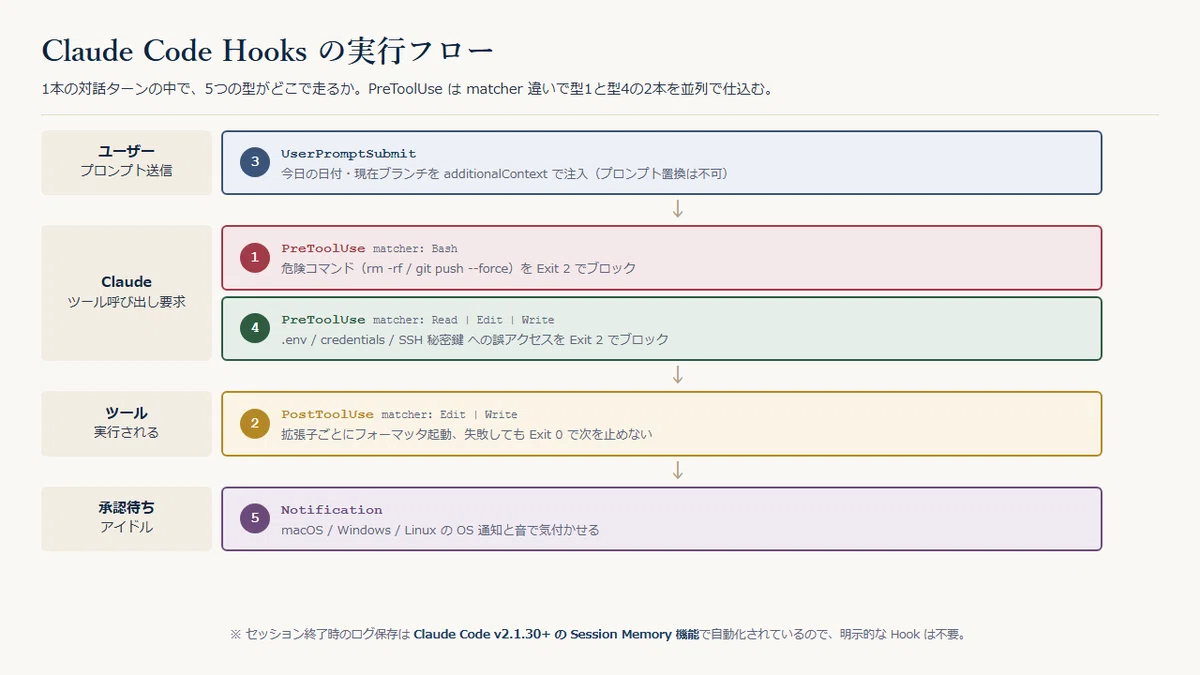Click the "UserPromptSubmit" hook name
Viewport: 1200px width, 675px height.
coord(348,154)
